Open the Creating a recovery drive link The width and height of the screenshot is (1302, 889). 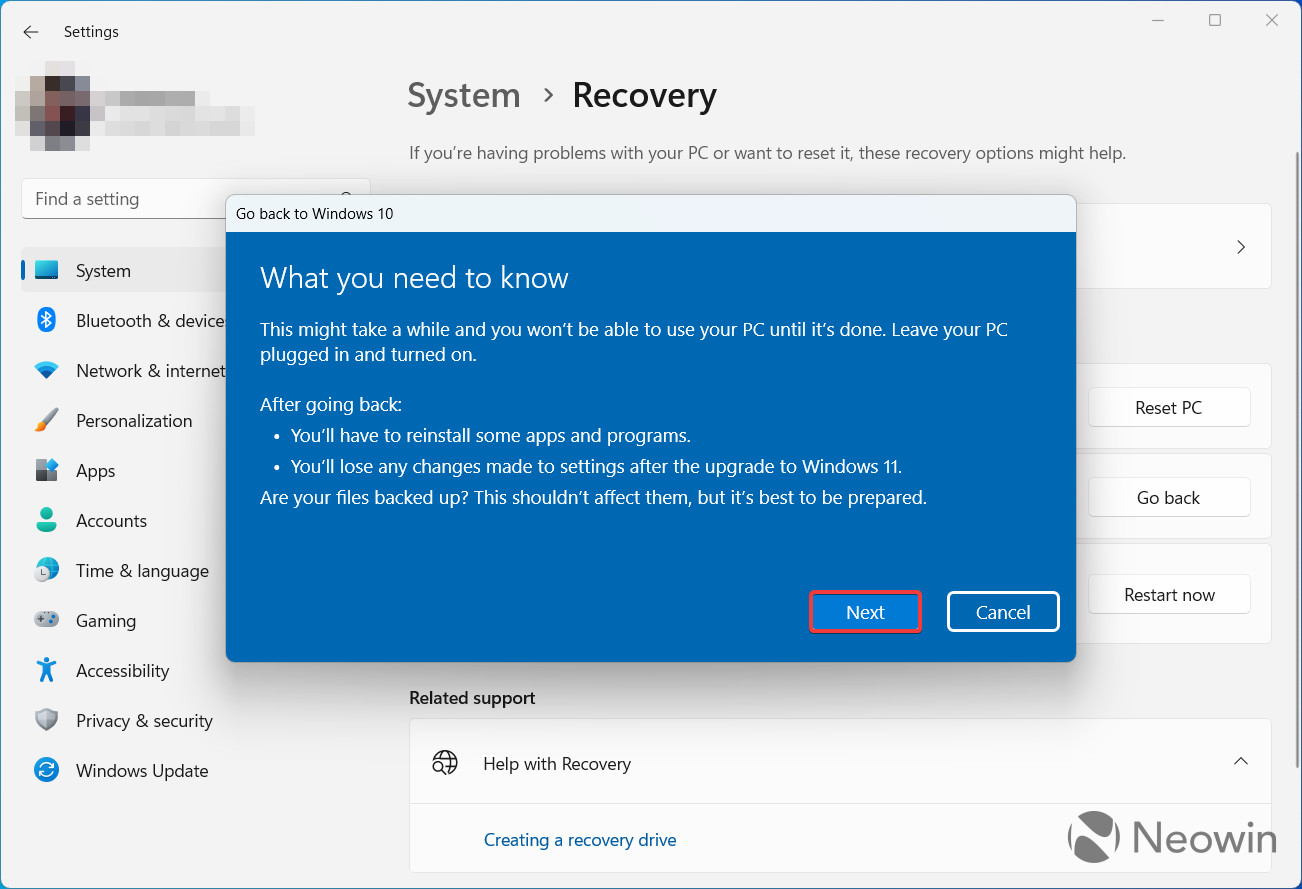[x=580, y=840]
